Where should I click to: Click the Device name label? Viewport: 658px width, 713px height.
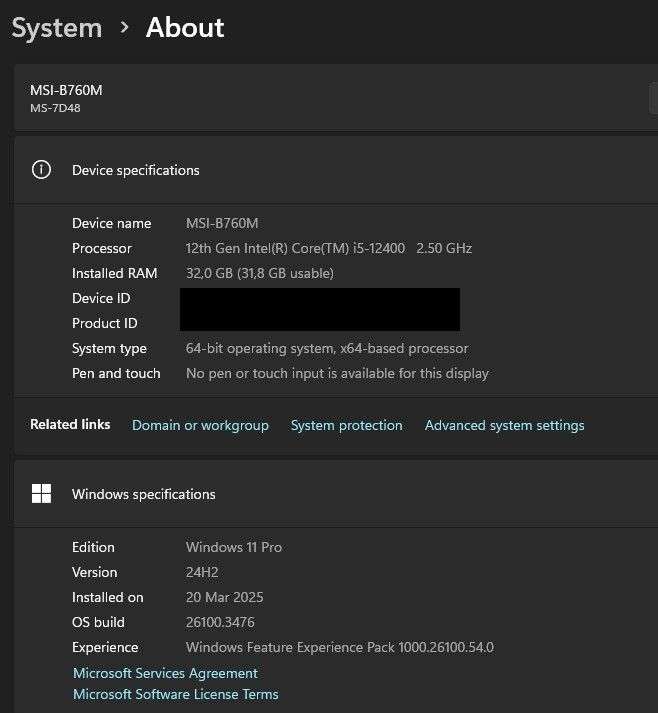(112, 223)
